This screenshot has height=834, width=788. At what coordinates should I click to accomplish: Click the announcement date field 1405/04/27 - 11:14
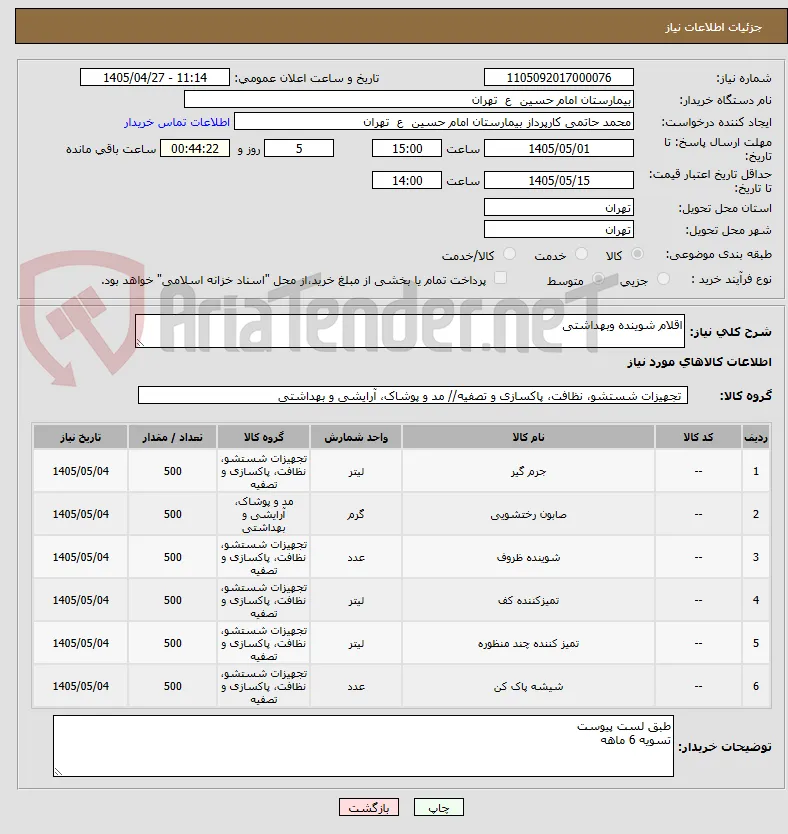155,78
